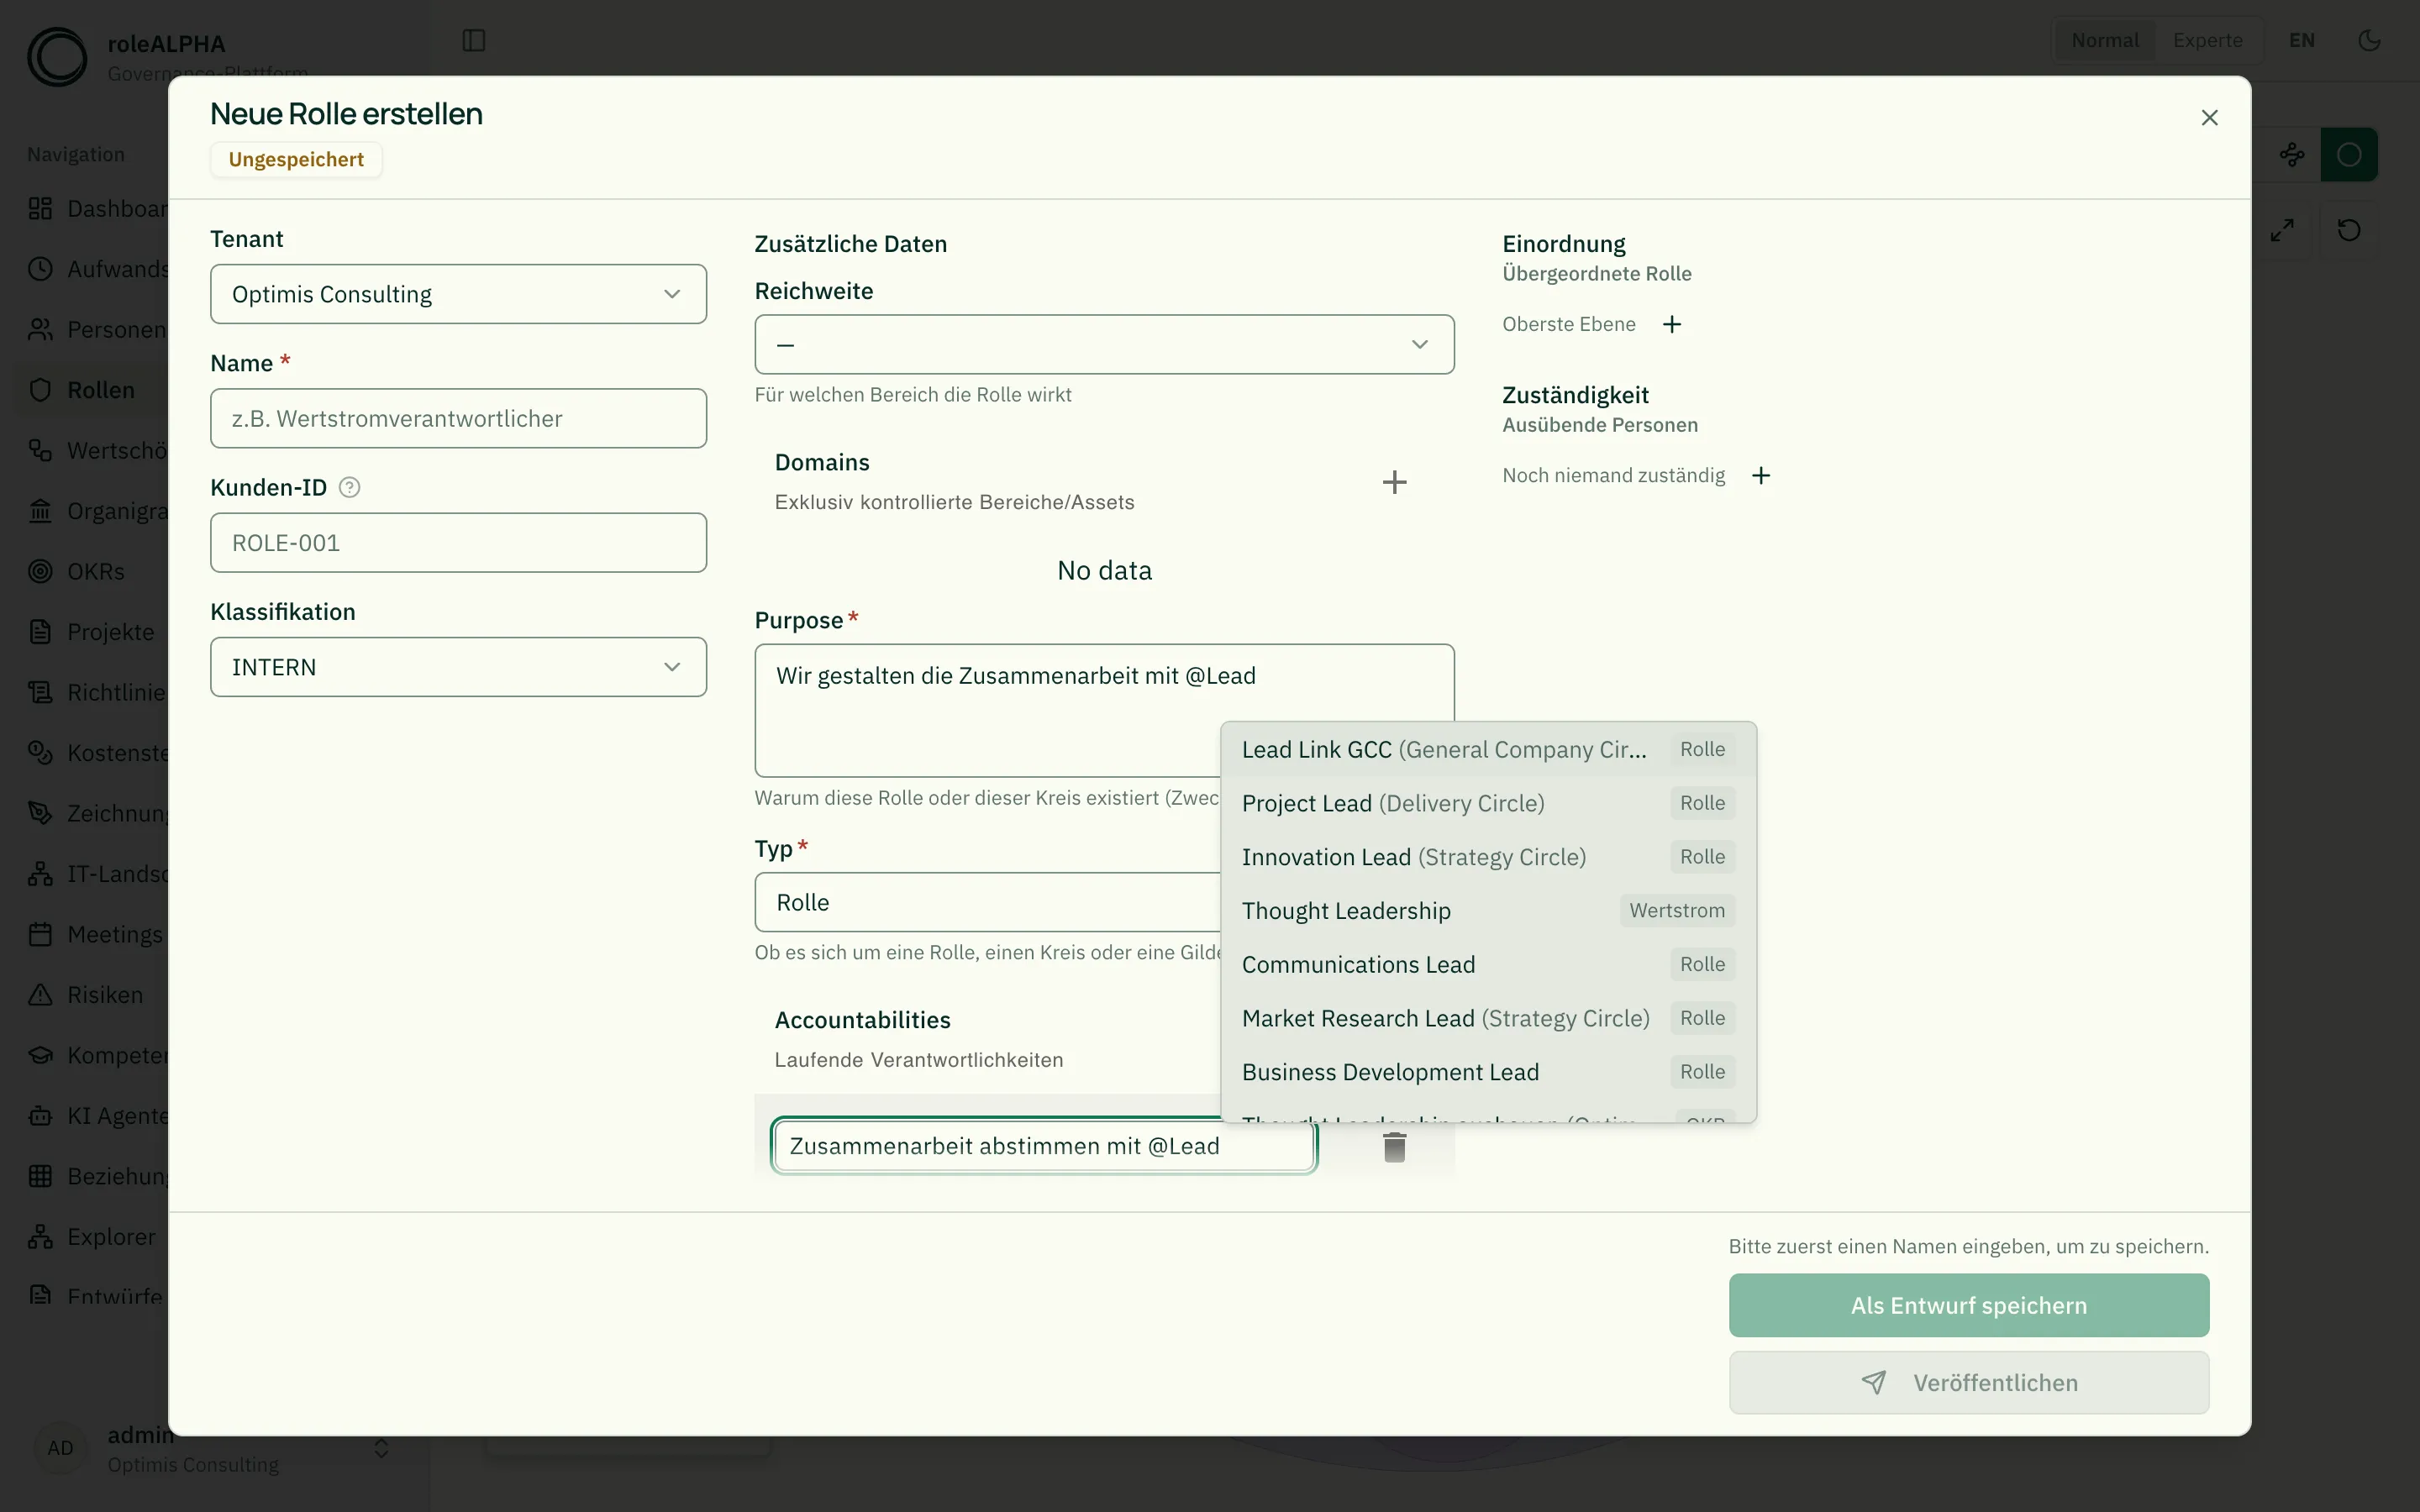Click the reset rotation icon behind dialog
This screenshot has width=2420, height=1512.
click(2349, 230)
